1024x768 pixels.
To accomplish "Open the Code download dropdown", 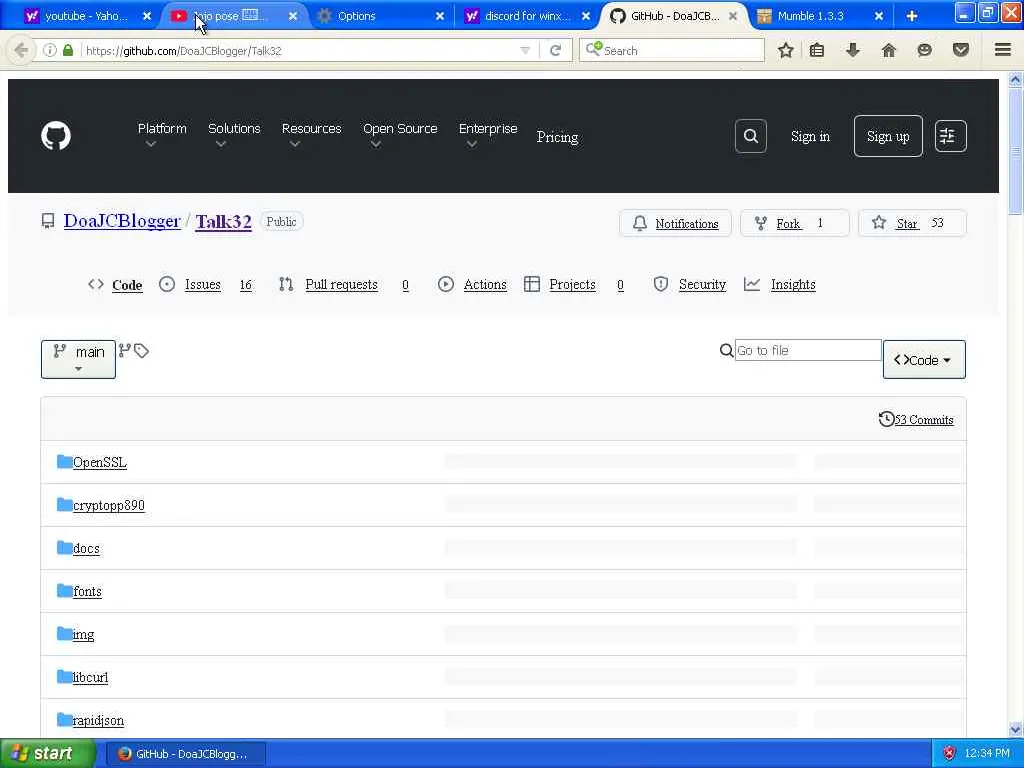I will (x=924, y=359).
